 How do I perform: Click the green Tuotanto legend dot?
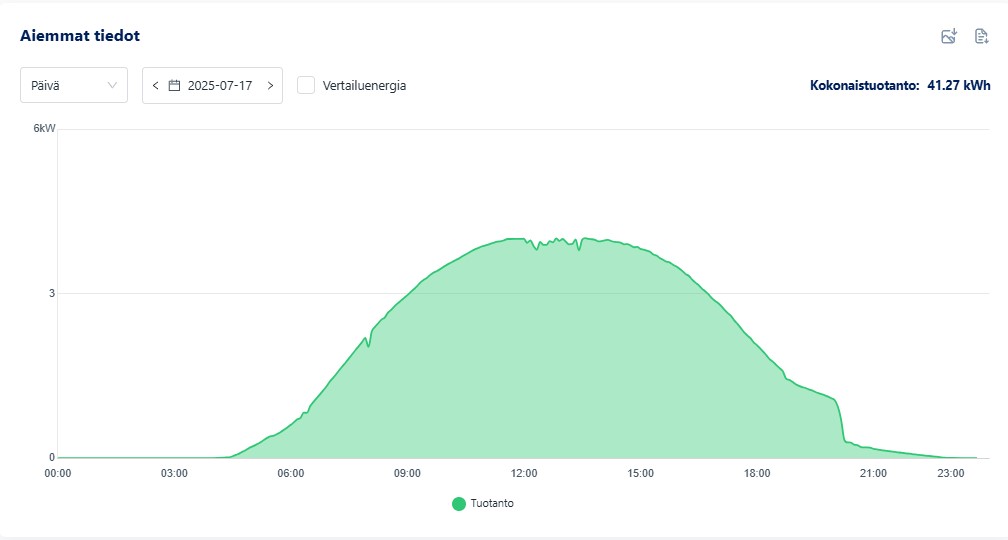click(x=459, y=504)
